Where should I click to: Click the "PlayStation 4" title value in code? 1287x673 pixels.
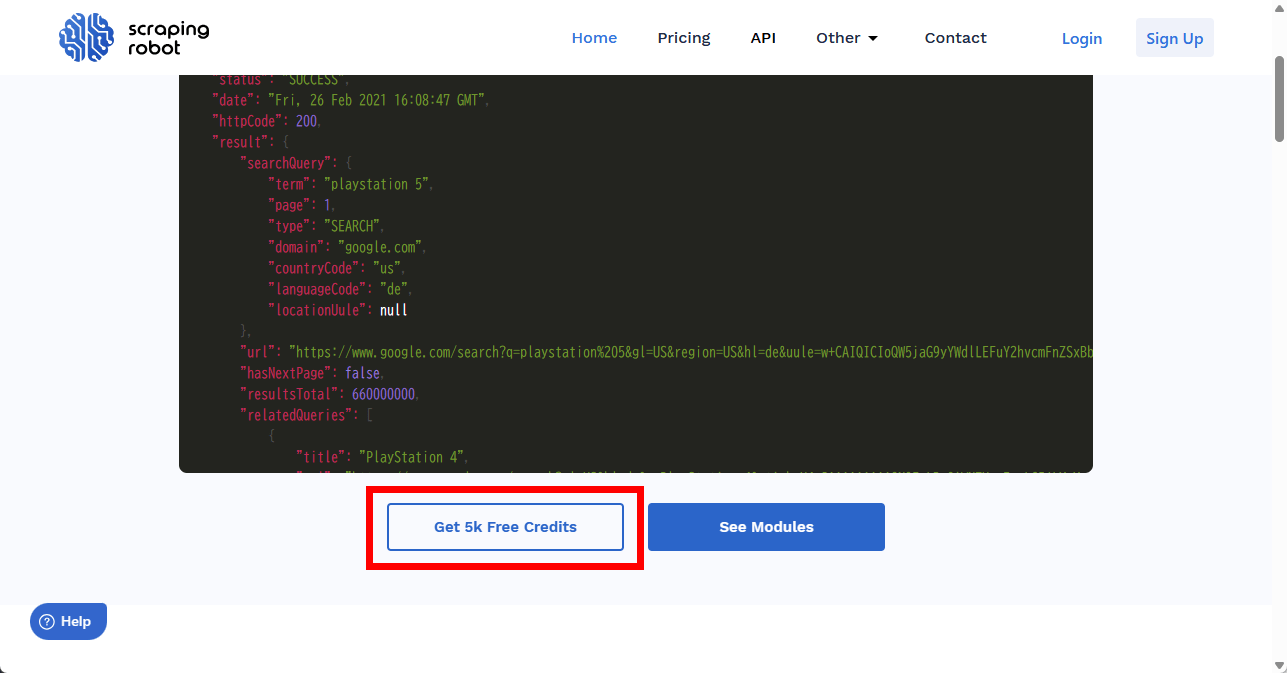point(413,457)
